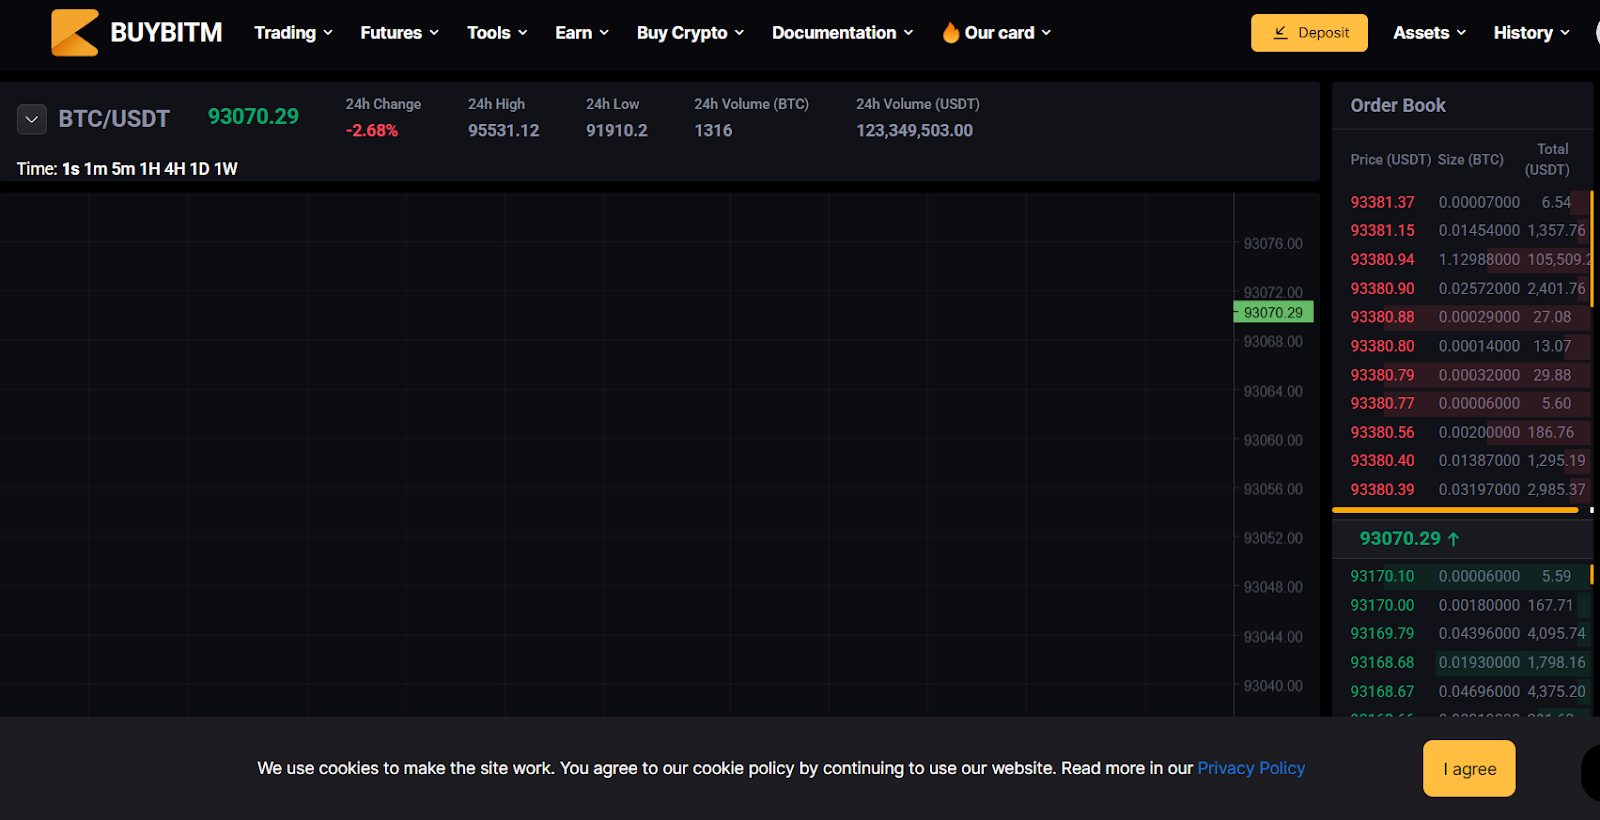Open the Buy Crypto menu
This screenshot has width=1600, height=820.
[690, 33]
